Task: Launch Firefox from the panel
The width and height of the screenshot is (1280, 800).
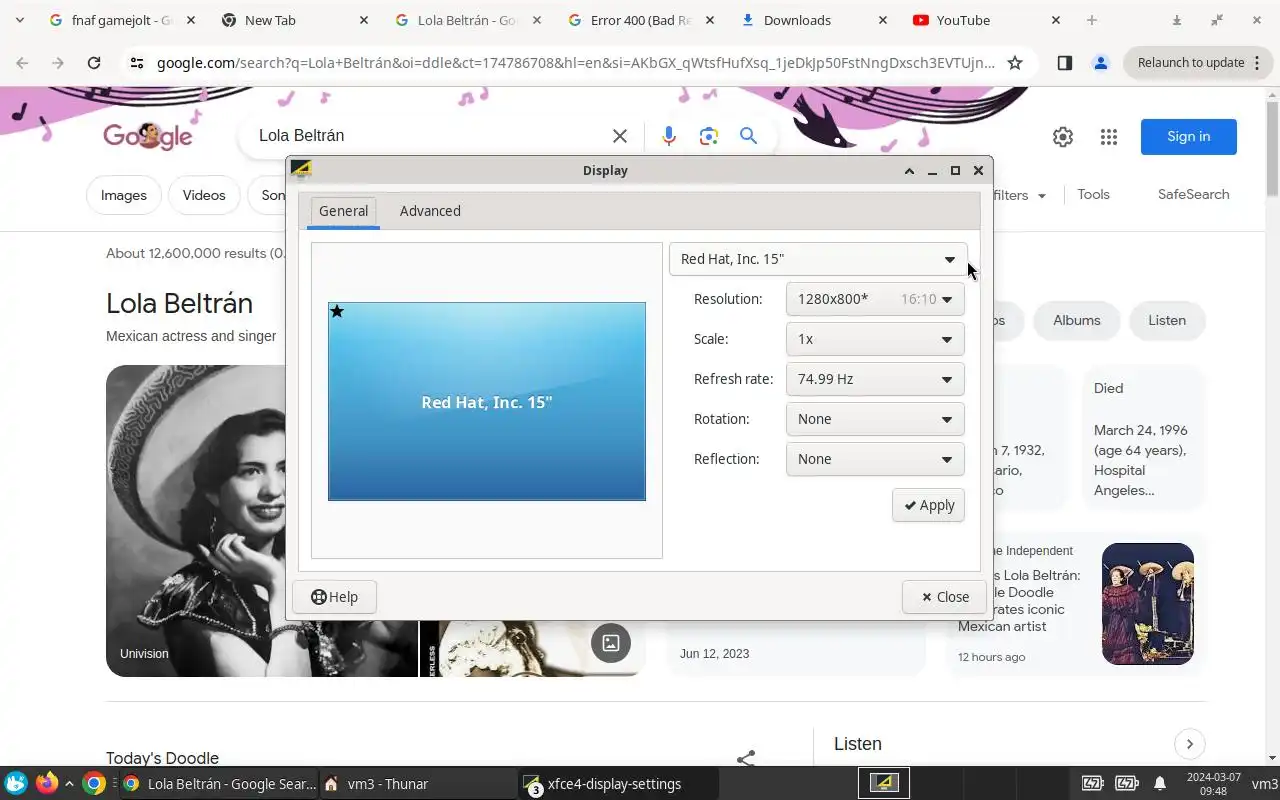Action: 46,783
